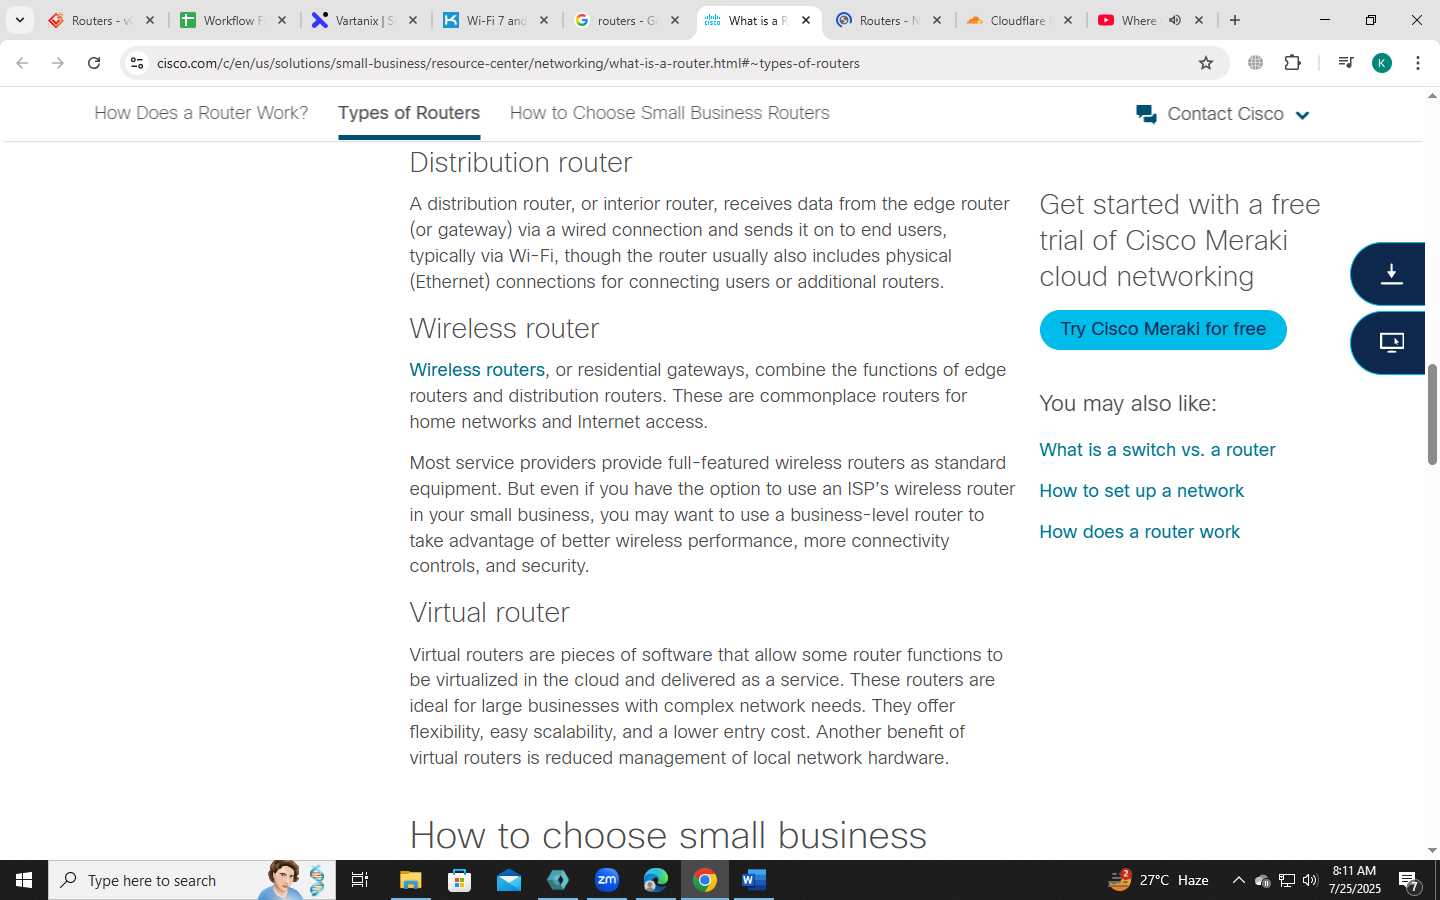The width and height of the screenshot is (1440, 900).
Task: View site information icon in address bar
Action: [137, 63]
